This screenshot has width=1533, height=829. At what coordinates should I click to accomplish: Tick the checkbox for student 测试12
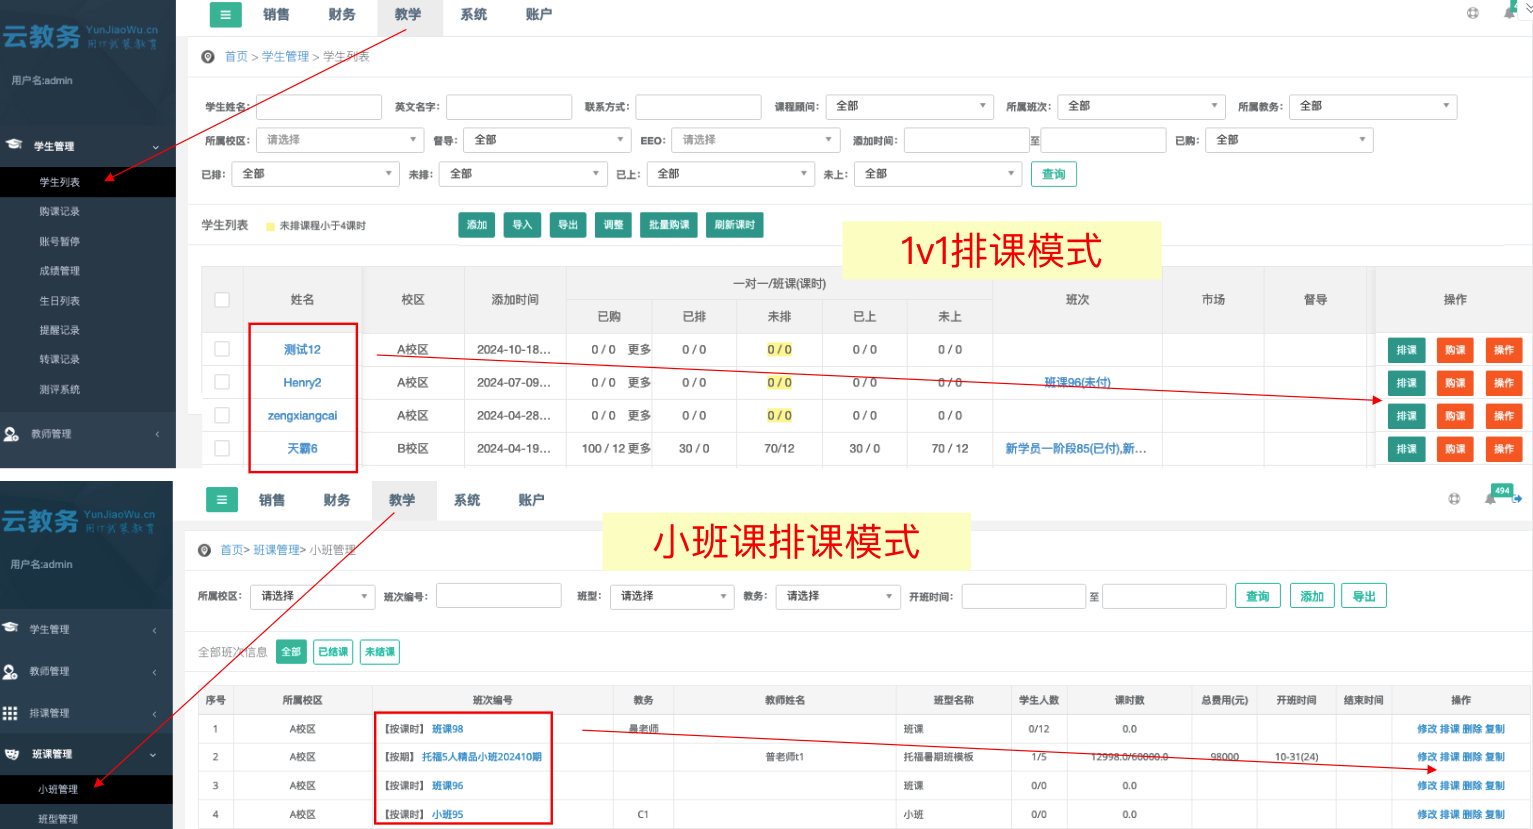[x=222, y=349]
